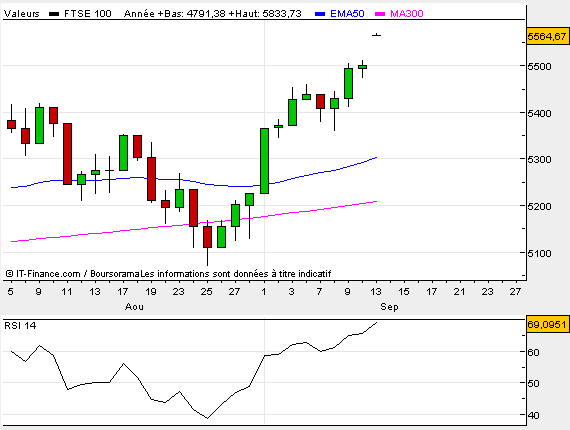Click the RSI 14 indicator label
This screenshot has height=430, width=570.
(x=20, y=325)
